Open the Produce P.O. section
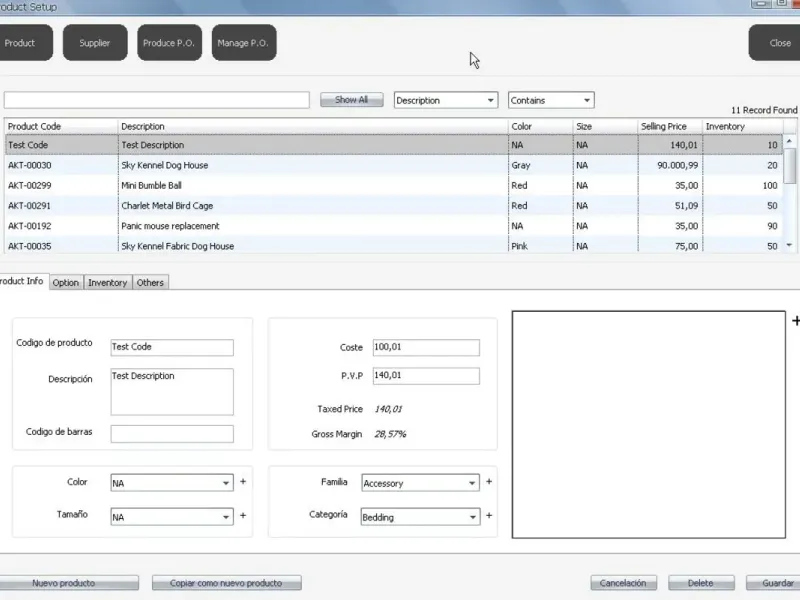 pyautogui.click(x=169, y=43)
